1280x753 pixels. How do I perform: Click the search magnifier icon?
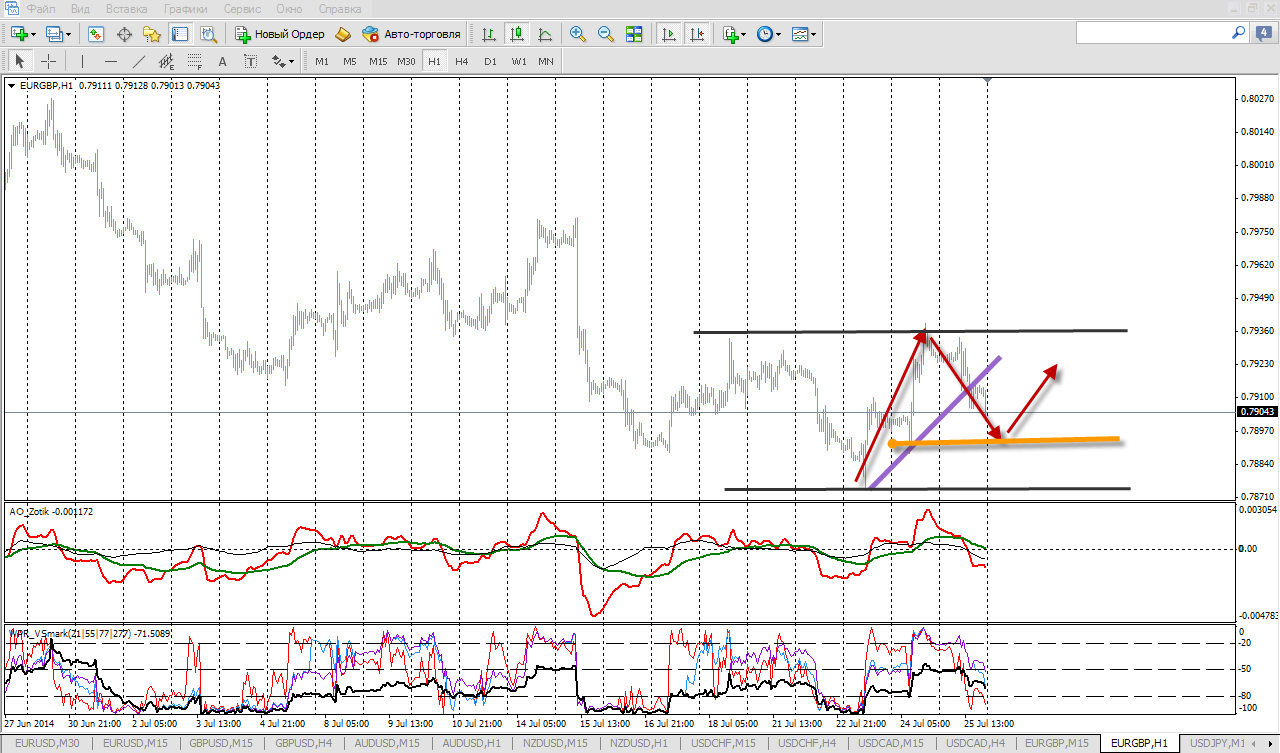click(x=1239, y=33)
